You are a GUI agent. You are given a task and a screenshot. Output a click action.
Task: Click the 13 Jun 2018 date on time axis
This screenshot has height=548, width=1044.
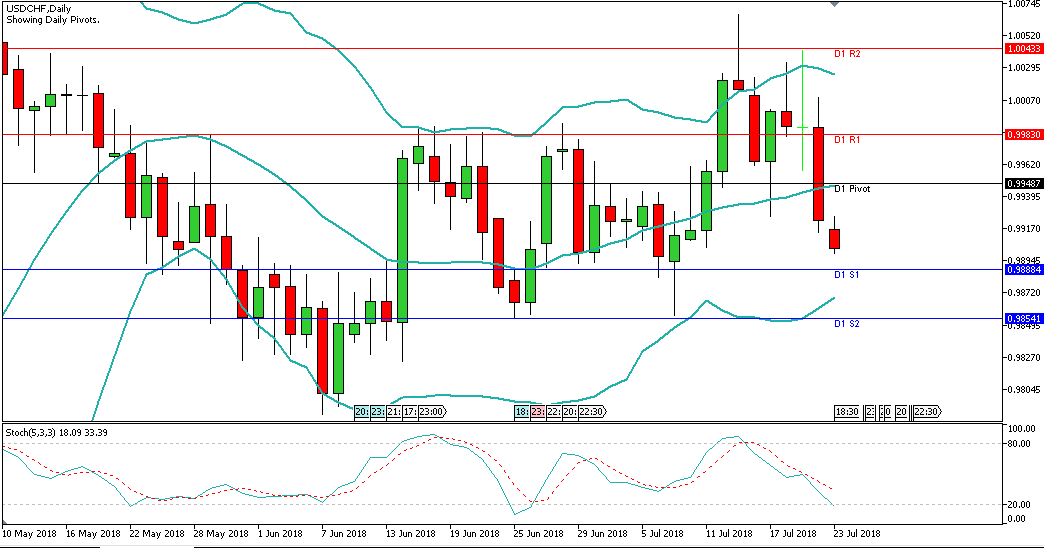click(x=410, y=533)
